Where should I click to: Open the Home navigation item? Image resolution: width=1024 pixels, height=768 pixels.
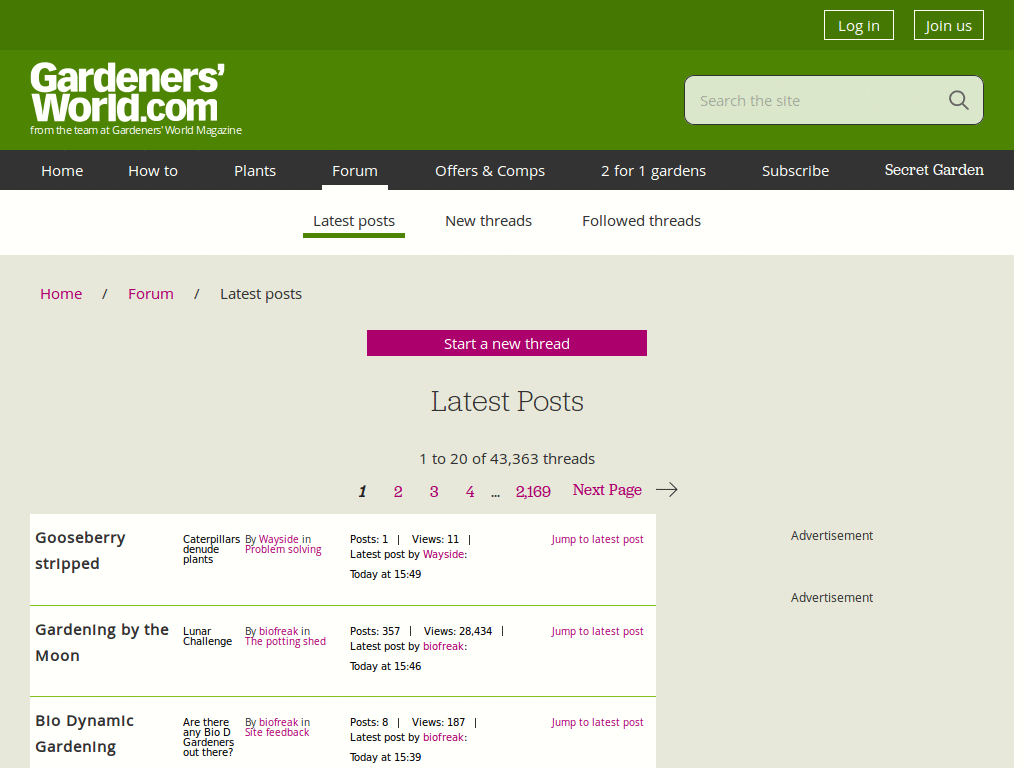click(x=62, y=170)
